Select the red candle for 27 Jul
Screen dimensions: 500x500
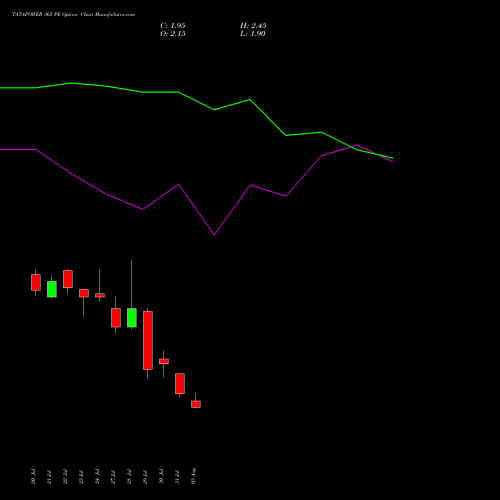coord(116,318)
